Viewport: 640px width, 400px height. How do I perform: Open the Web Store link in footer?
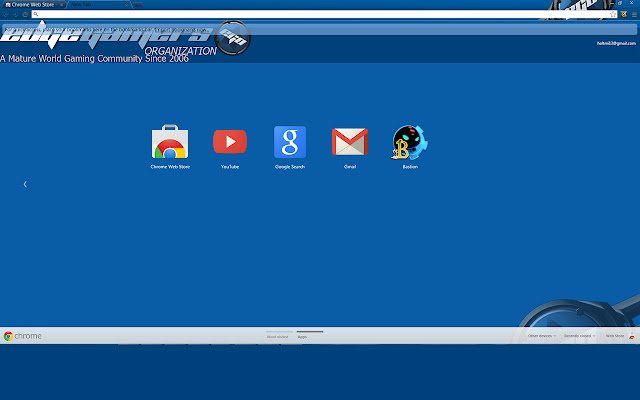pyautogui.click(x=615, y=336)
